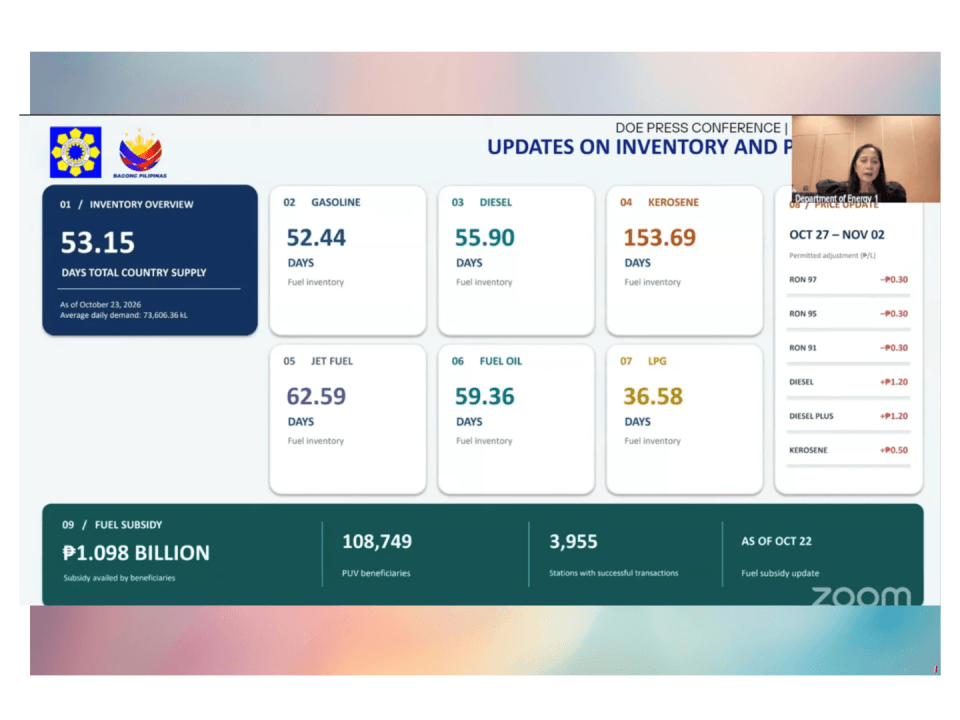Viewport: 960px width, 720px height.
Task: Click the 'Department of Energy 1' name label
Action: click(x=836, y=198)
